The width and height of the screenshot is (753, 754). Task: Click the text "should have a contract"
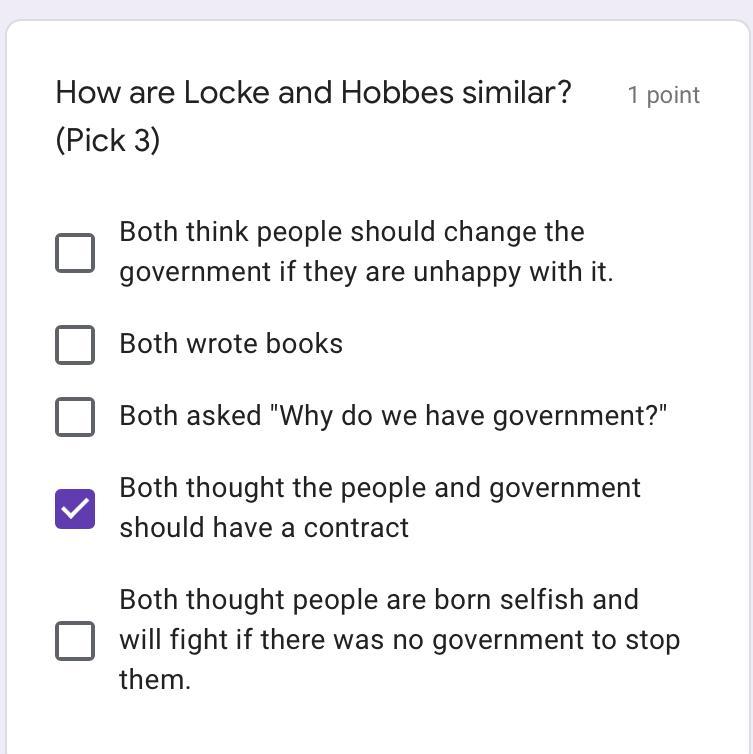pyautogui.click(x=264, y=528)
